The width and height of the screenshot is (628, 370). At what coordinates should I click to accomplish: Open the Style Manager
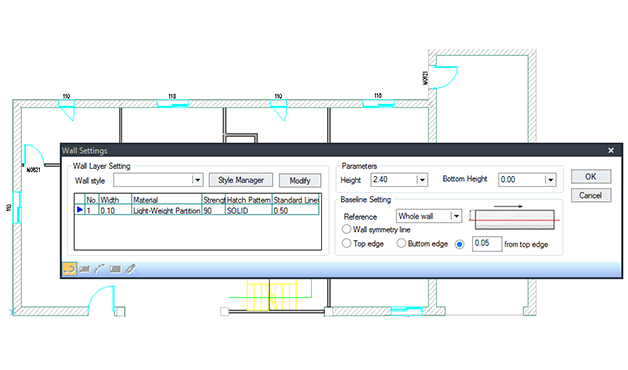coord(241,180)
